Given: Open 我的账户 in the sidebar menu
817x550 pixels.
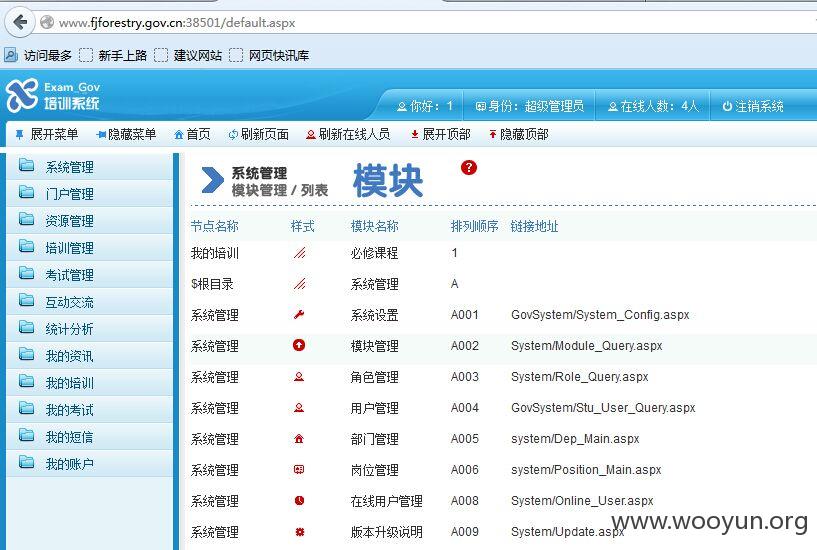Looking at the screenshot, I should (89, 464).
